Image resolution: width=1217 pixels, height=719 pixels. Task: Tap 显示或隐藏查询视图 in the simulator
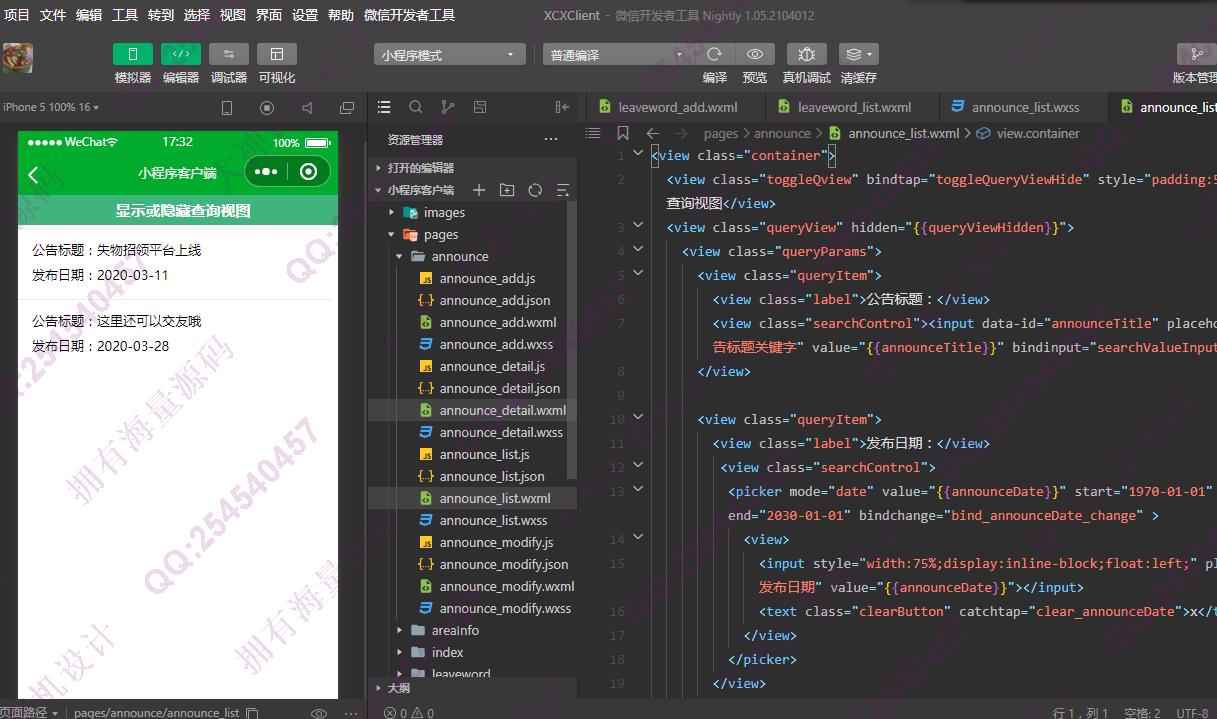pos(178,210)
